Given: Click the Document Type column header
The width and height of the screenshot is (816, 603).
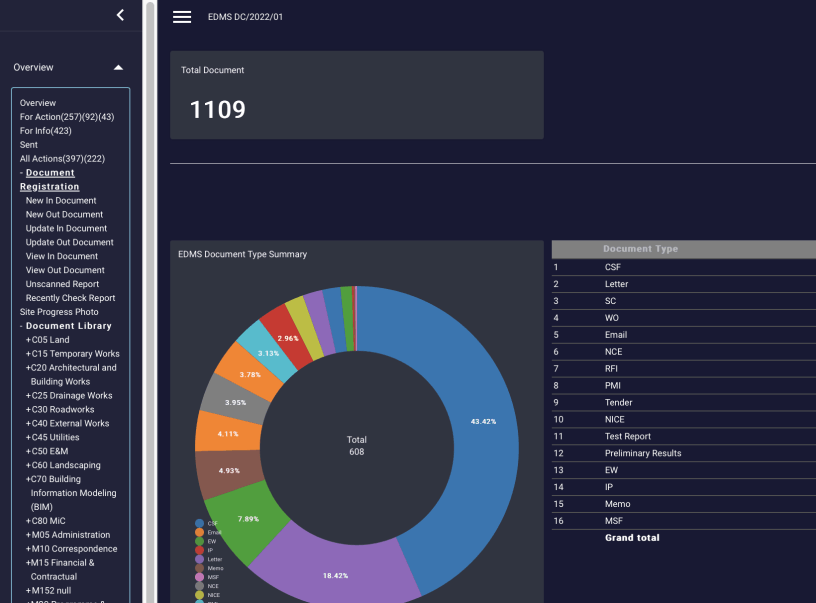Looking at the screenshot, I should (640, 249).
